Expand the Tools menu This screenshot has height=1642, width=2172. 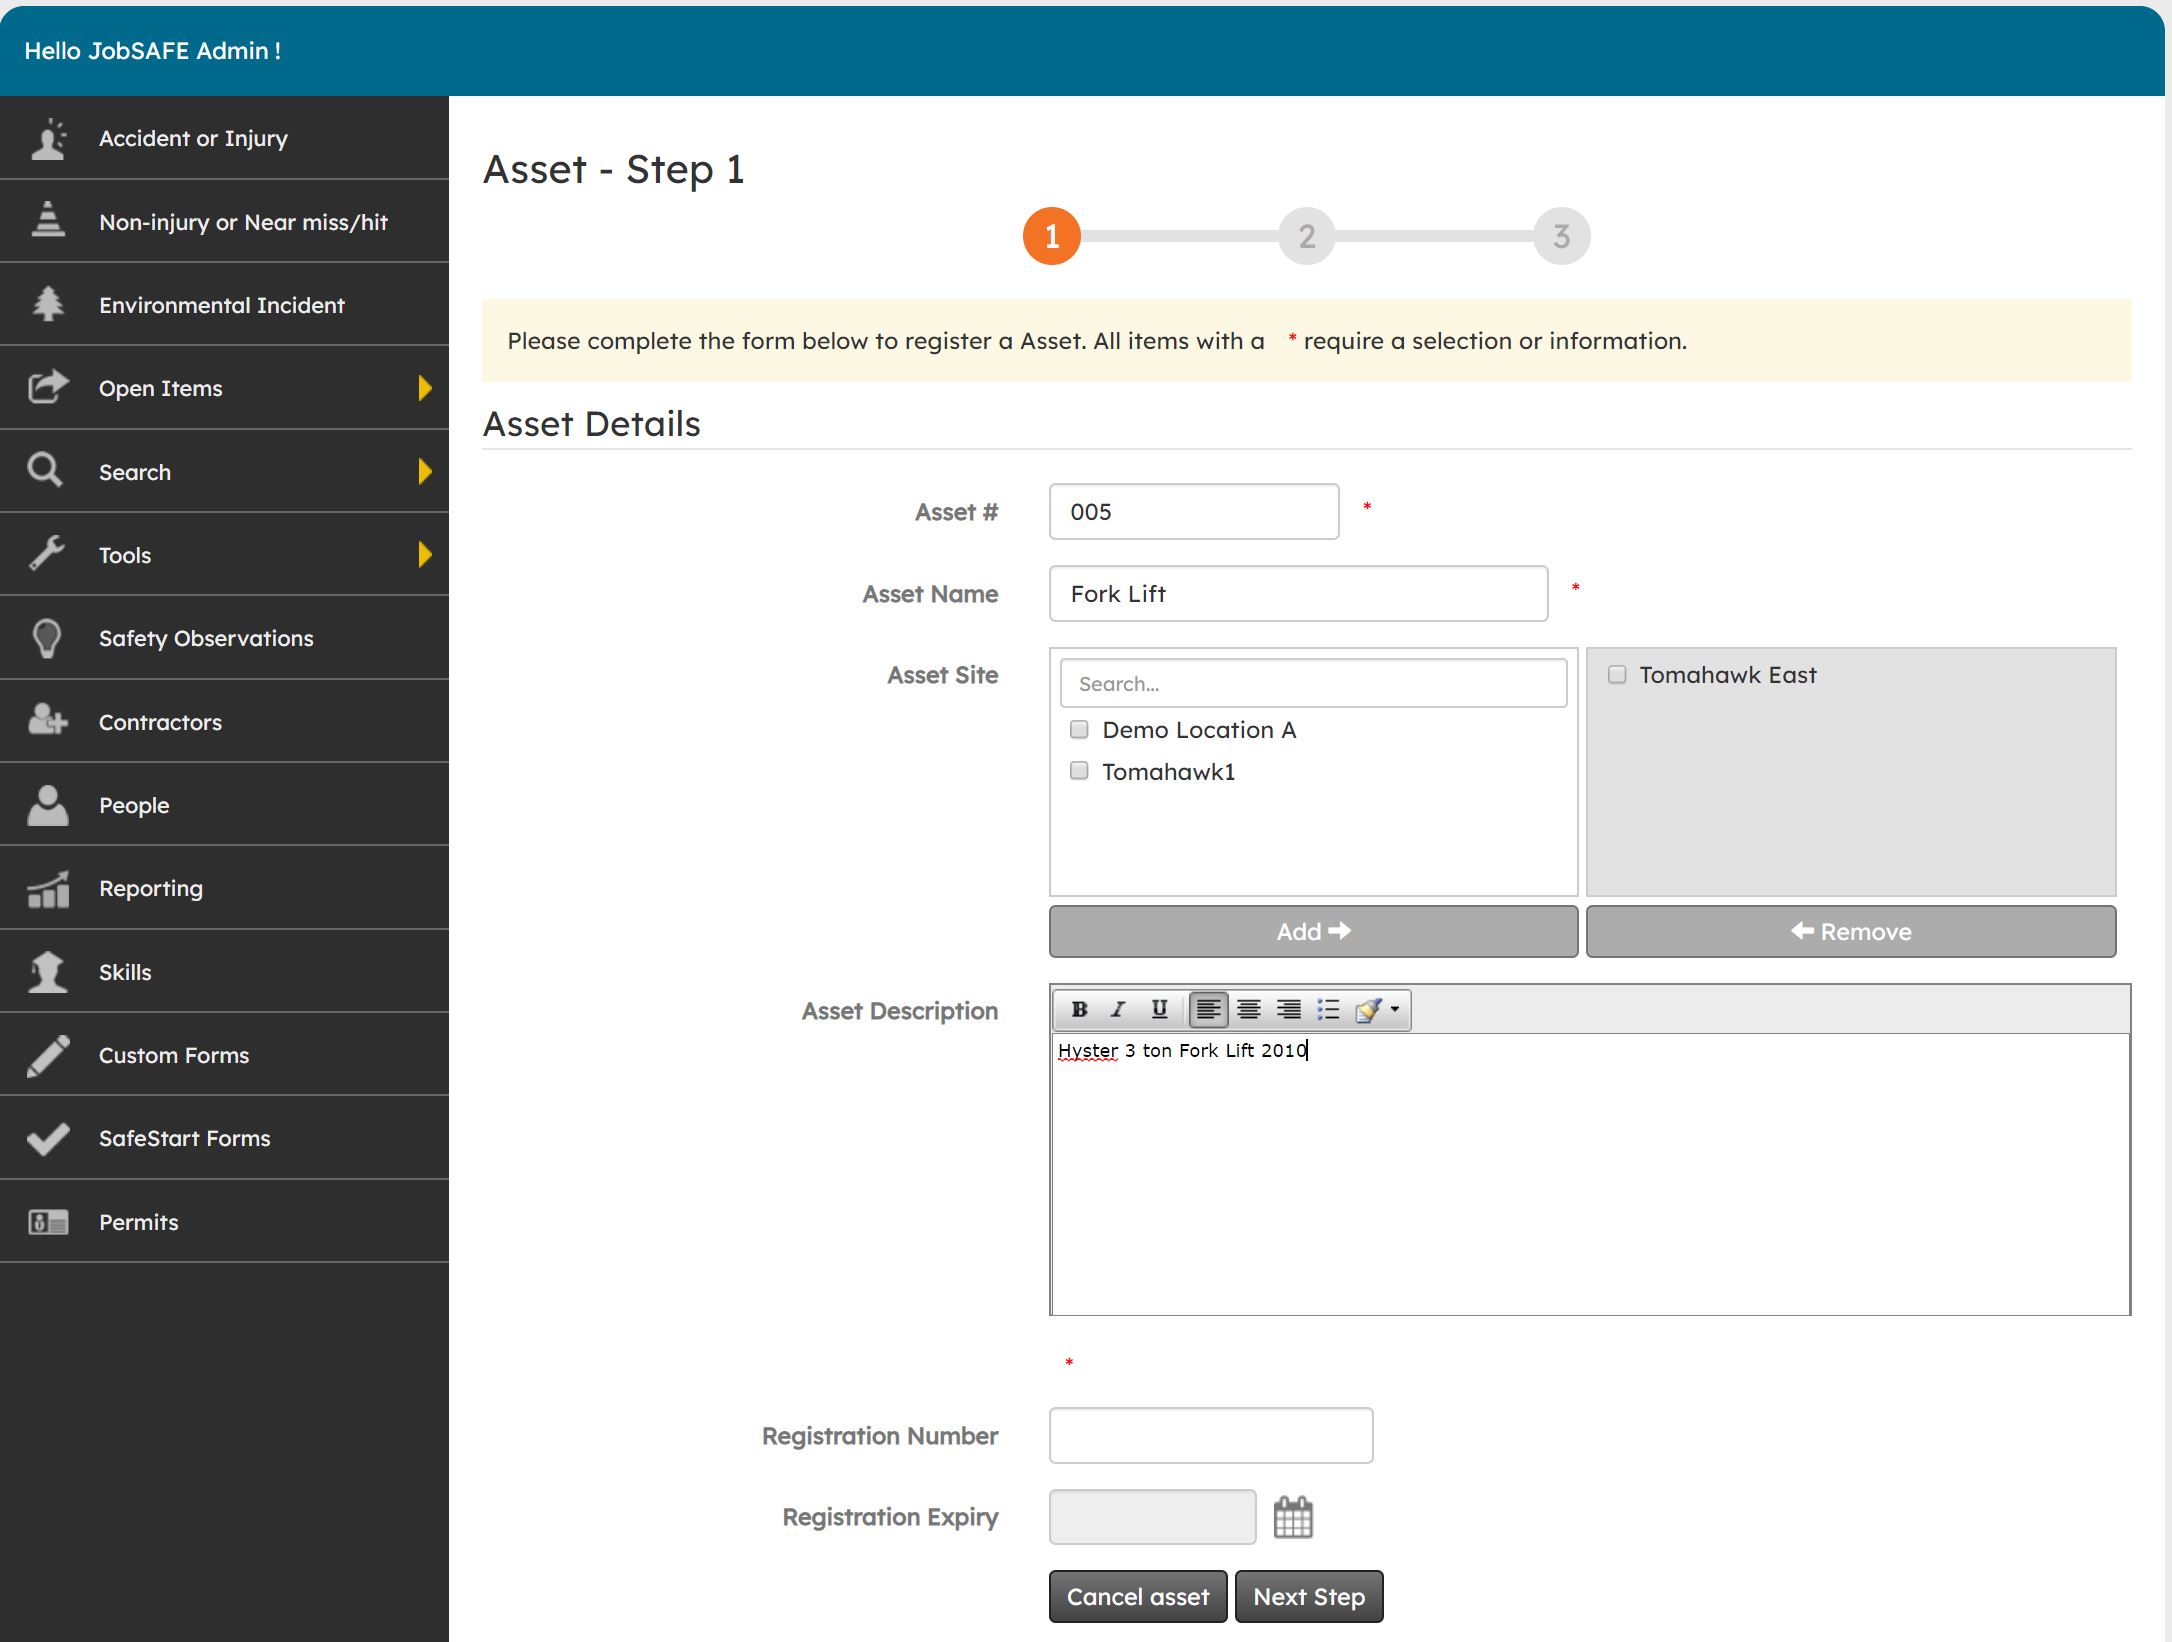[x=124, y=554]
